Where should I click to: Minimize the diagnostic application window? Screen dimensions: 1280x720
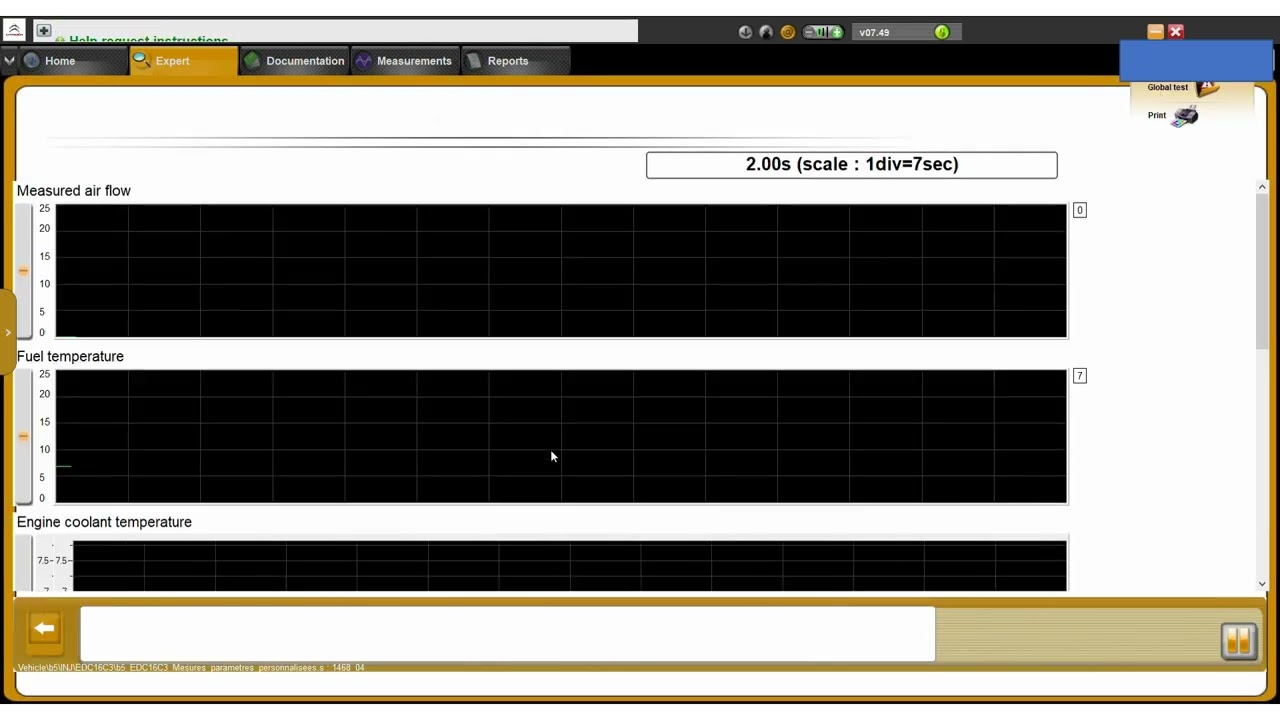1155,32
